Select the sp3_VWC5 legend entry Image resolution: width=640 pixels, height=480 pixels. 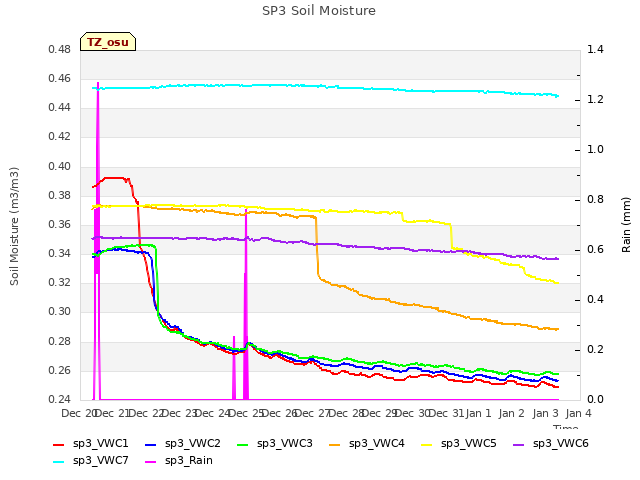click(459, 444)
